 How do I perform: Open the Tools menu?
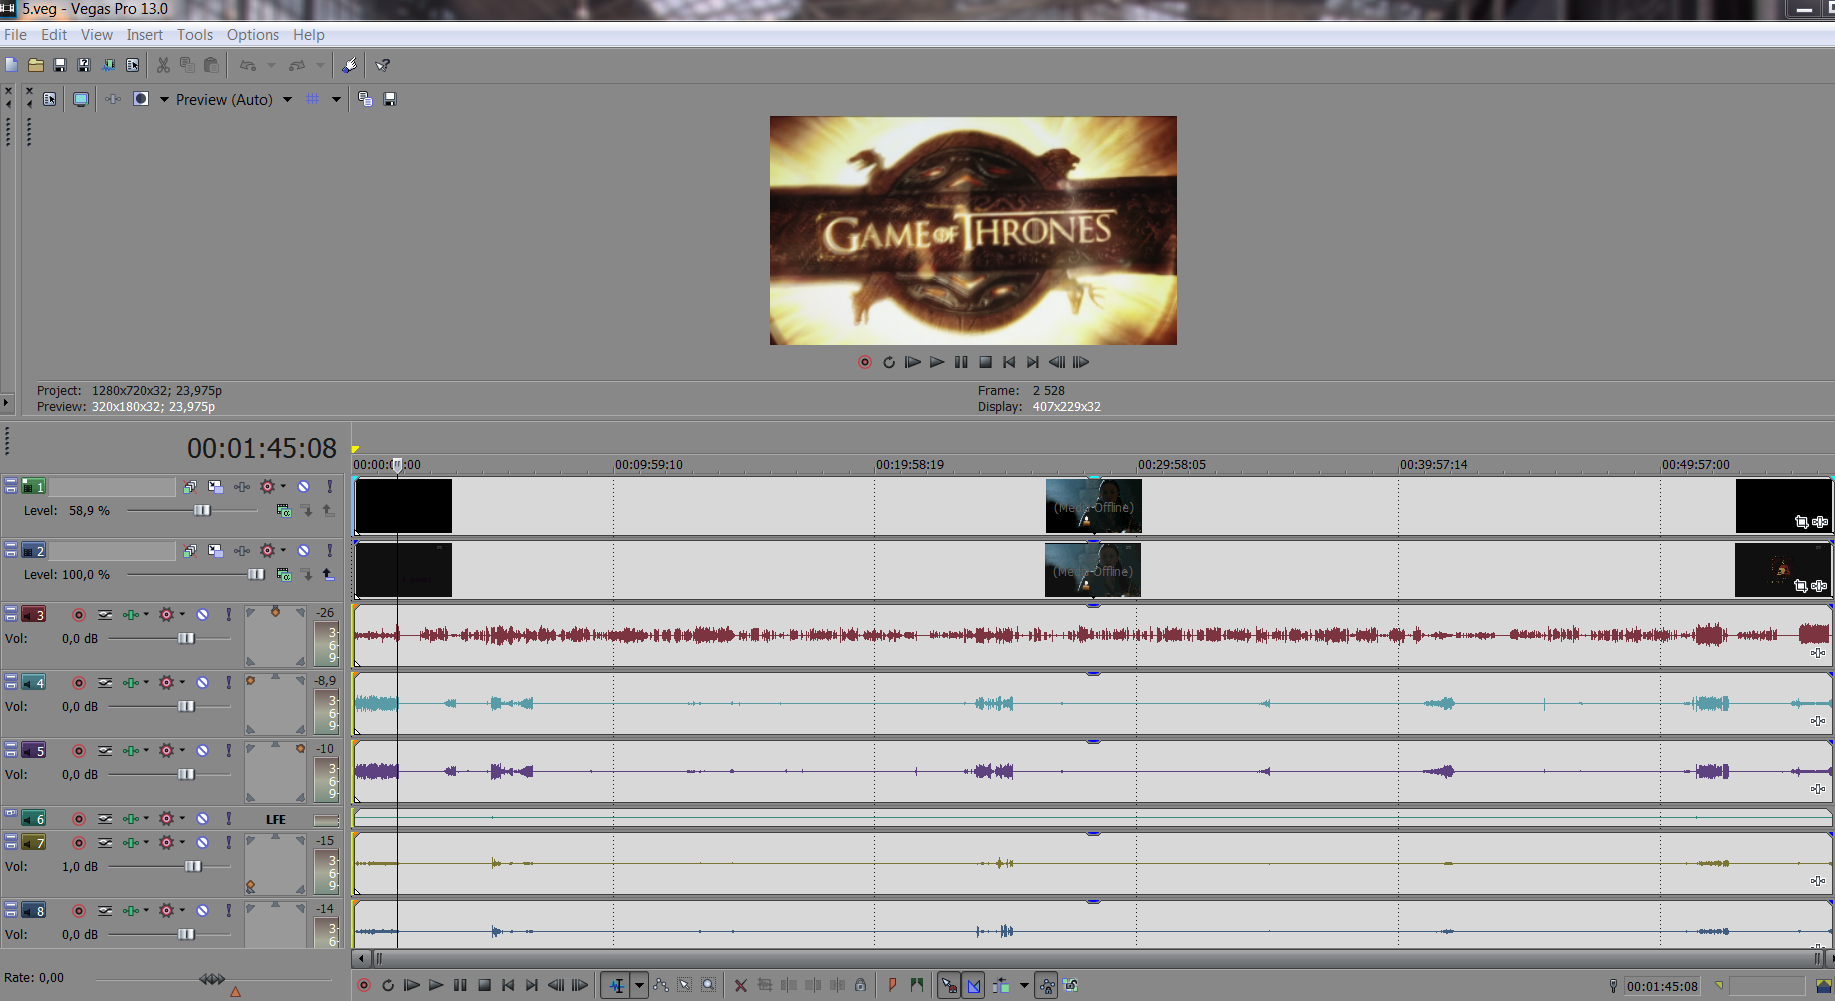click(195, 35)
